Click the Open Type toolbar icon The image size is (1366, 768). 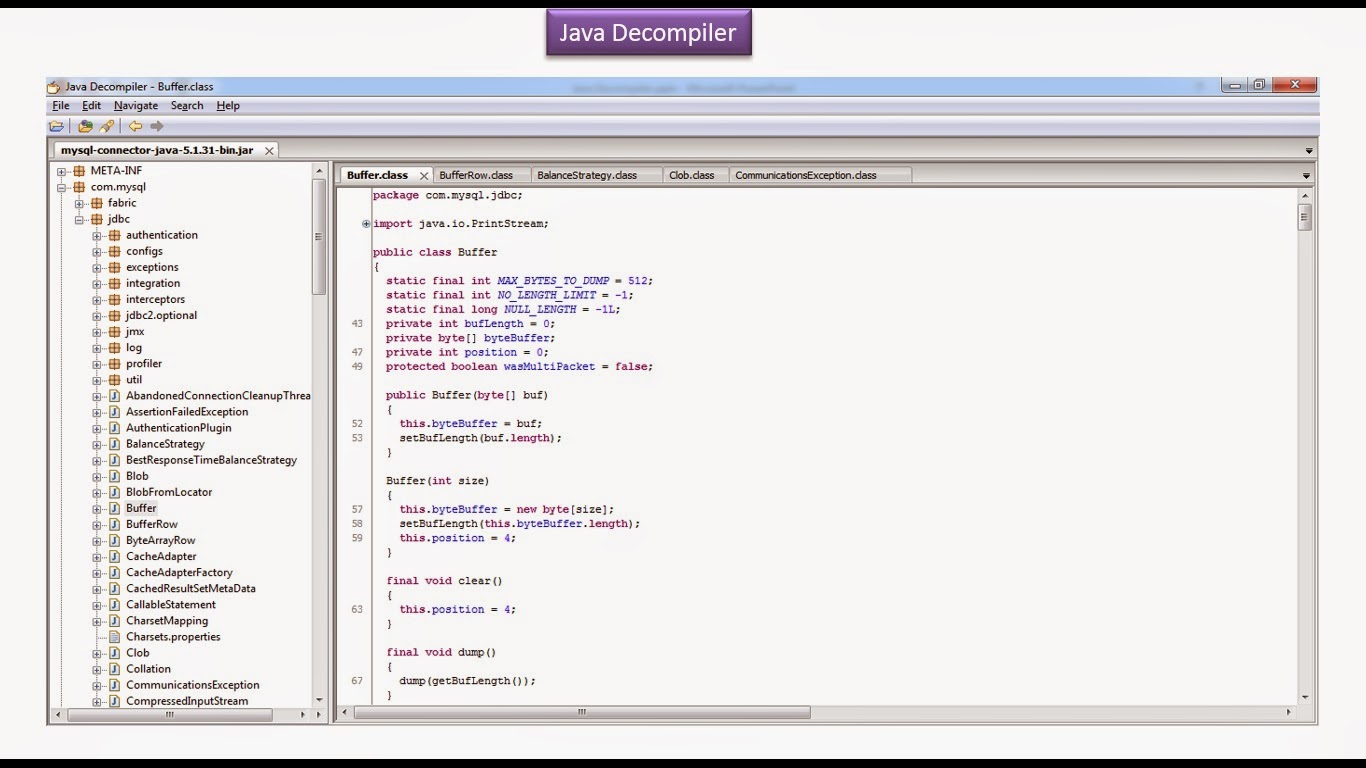click(86, 126)
